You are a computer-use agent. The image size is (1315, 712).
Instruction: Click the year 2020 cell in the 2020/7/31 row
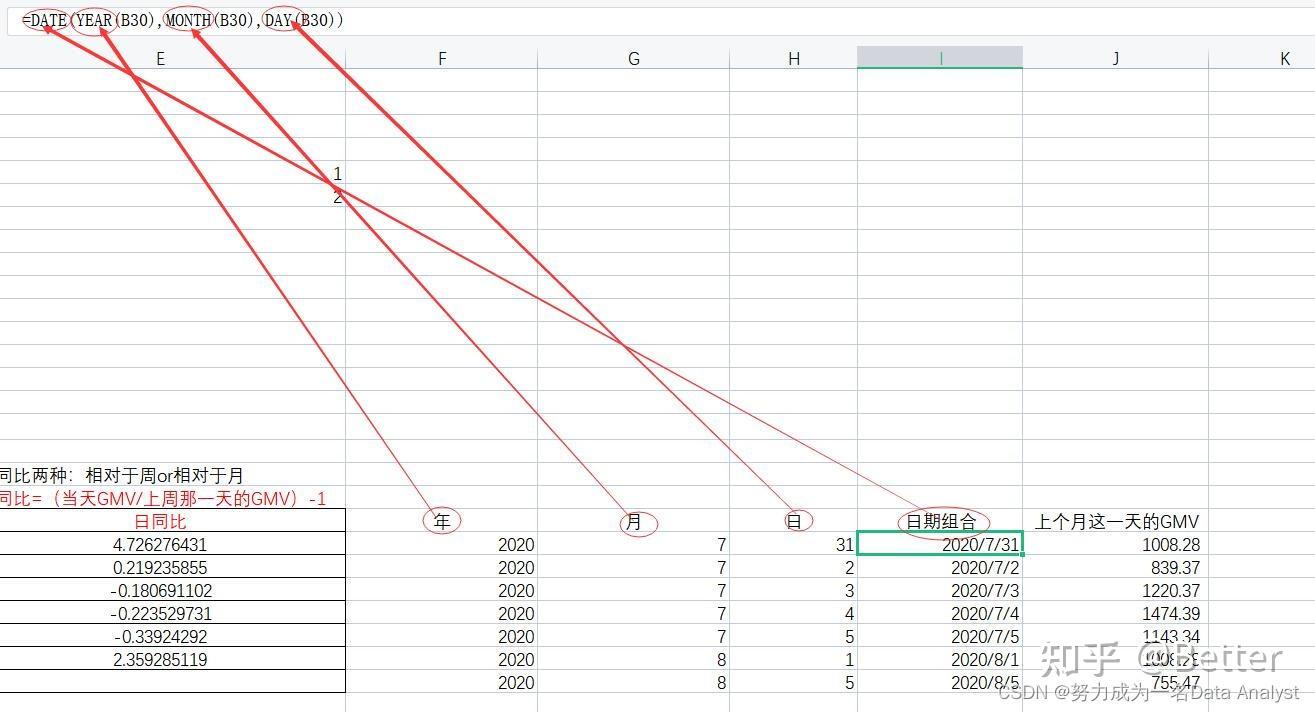442,545
